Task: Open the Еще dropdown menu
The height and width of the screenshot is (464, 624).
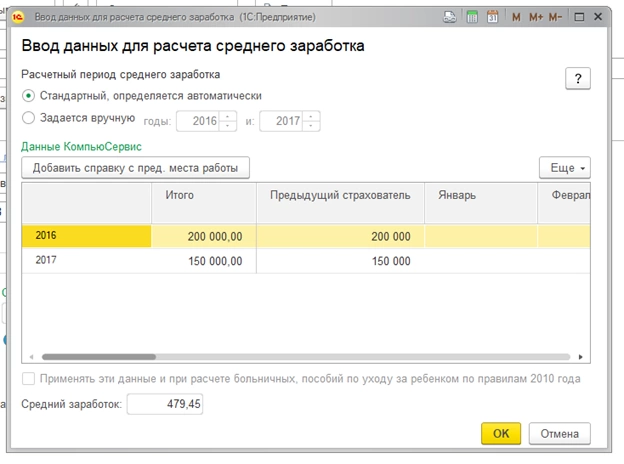Action: coord(565,168)
